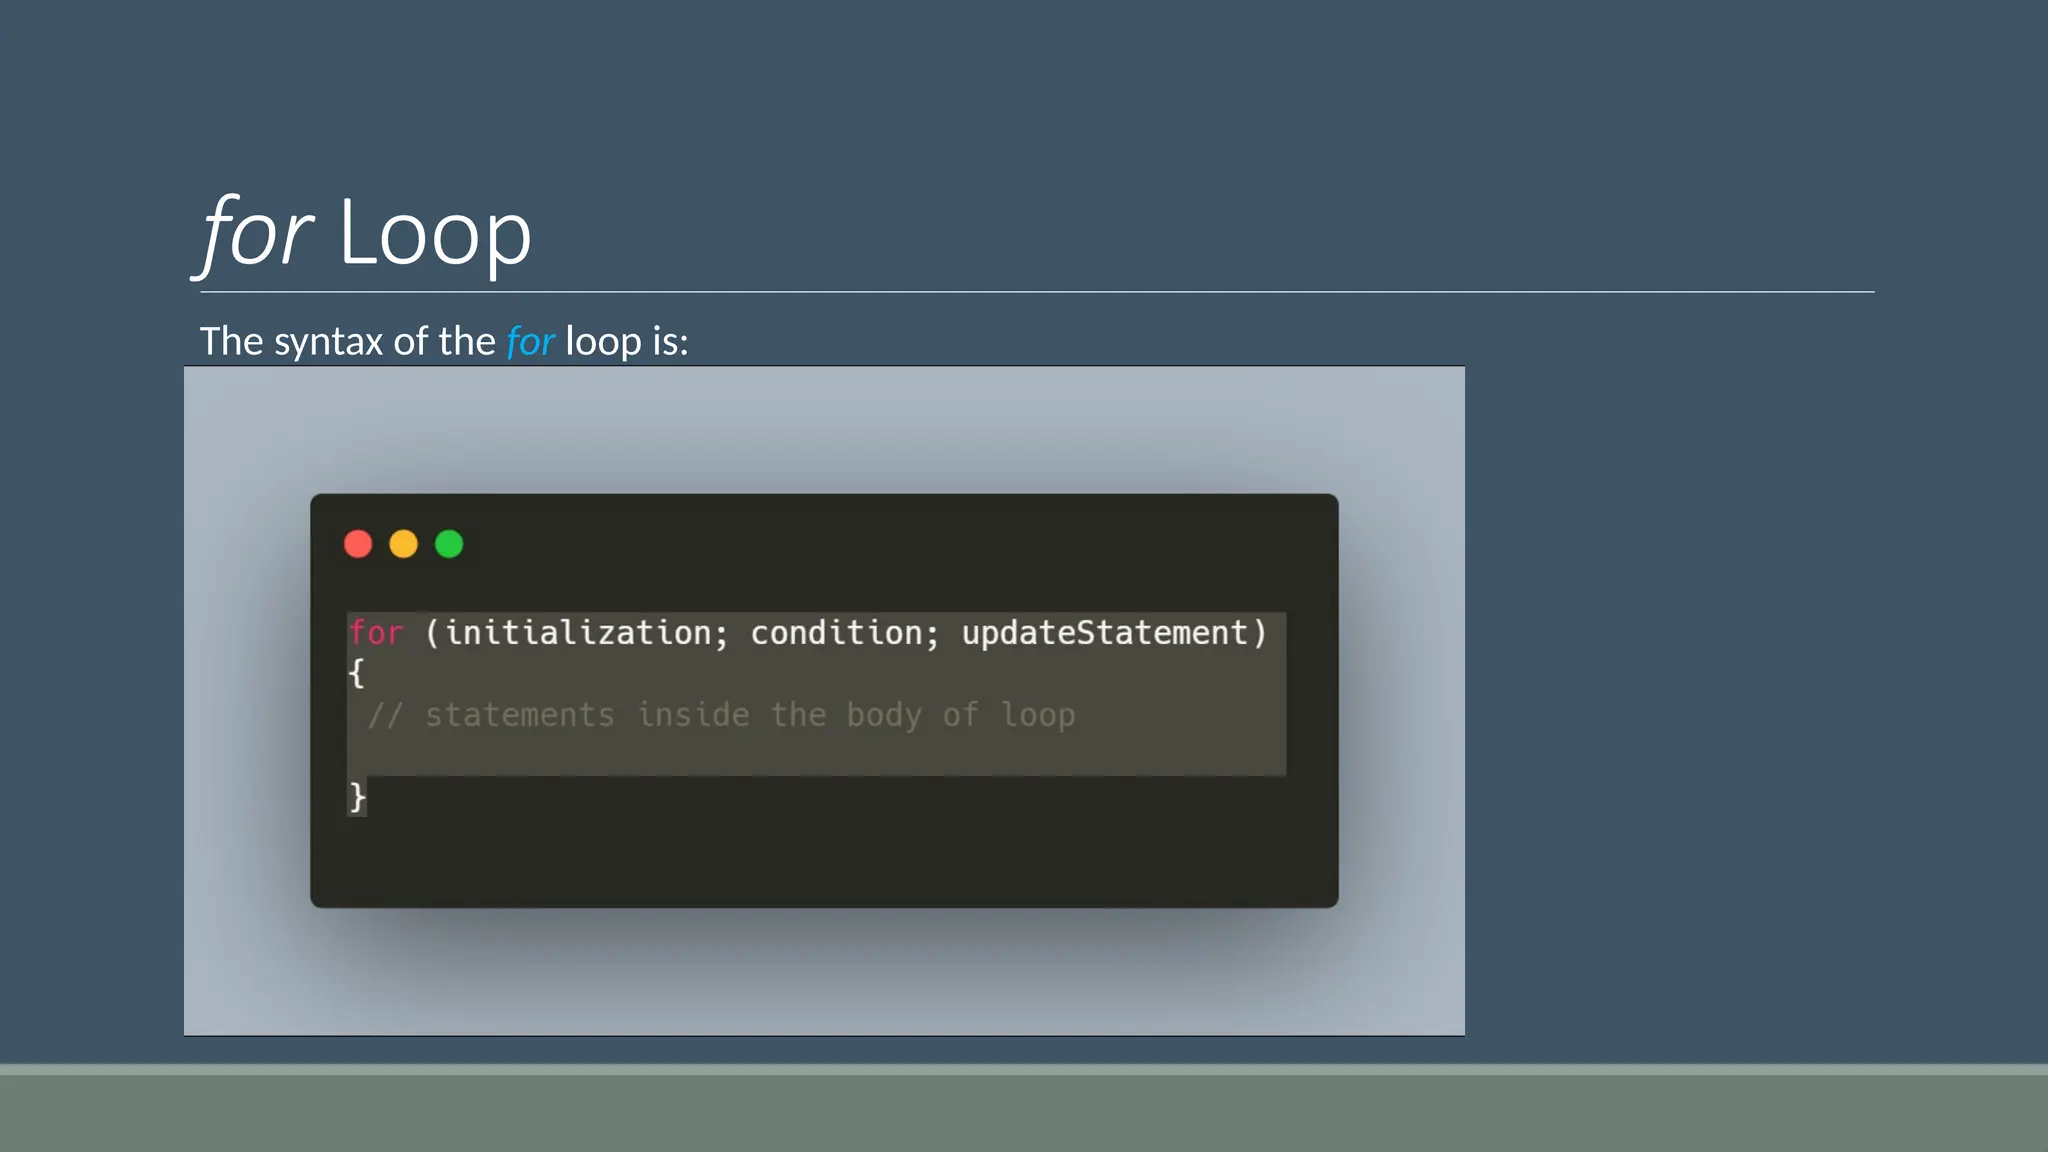2048x1152 pixels.
Task: Click the yellow minimize dot in code window
Action: click(403, 544)
